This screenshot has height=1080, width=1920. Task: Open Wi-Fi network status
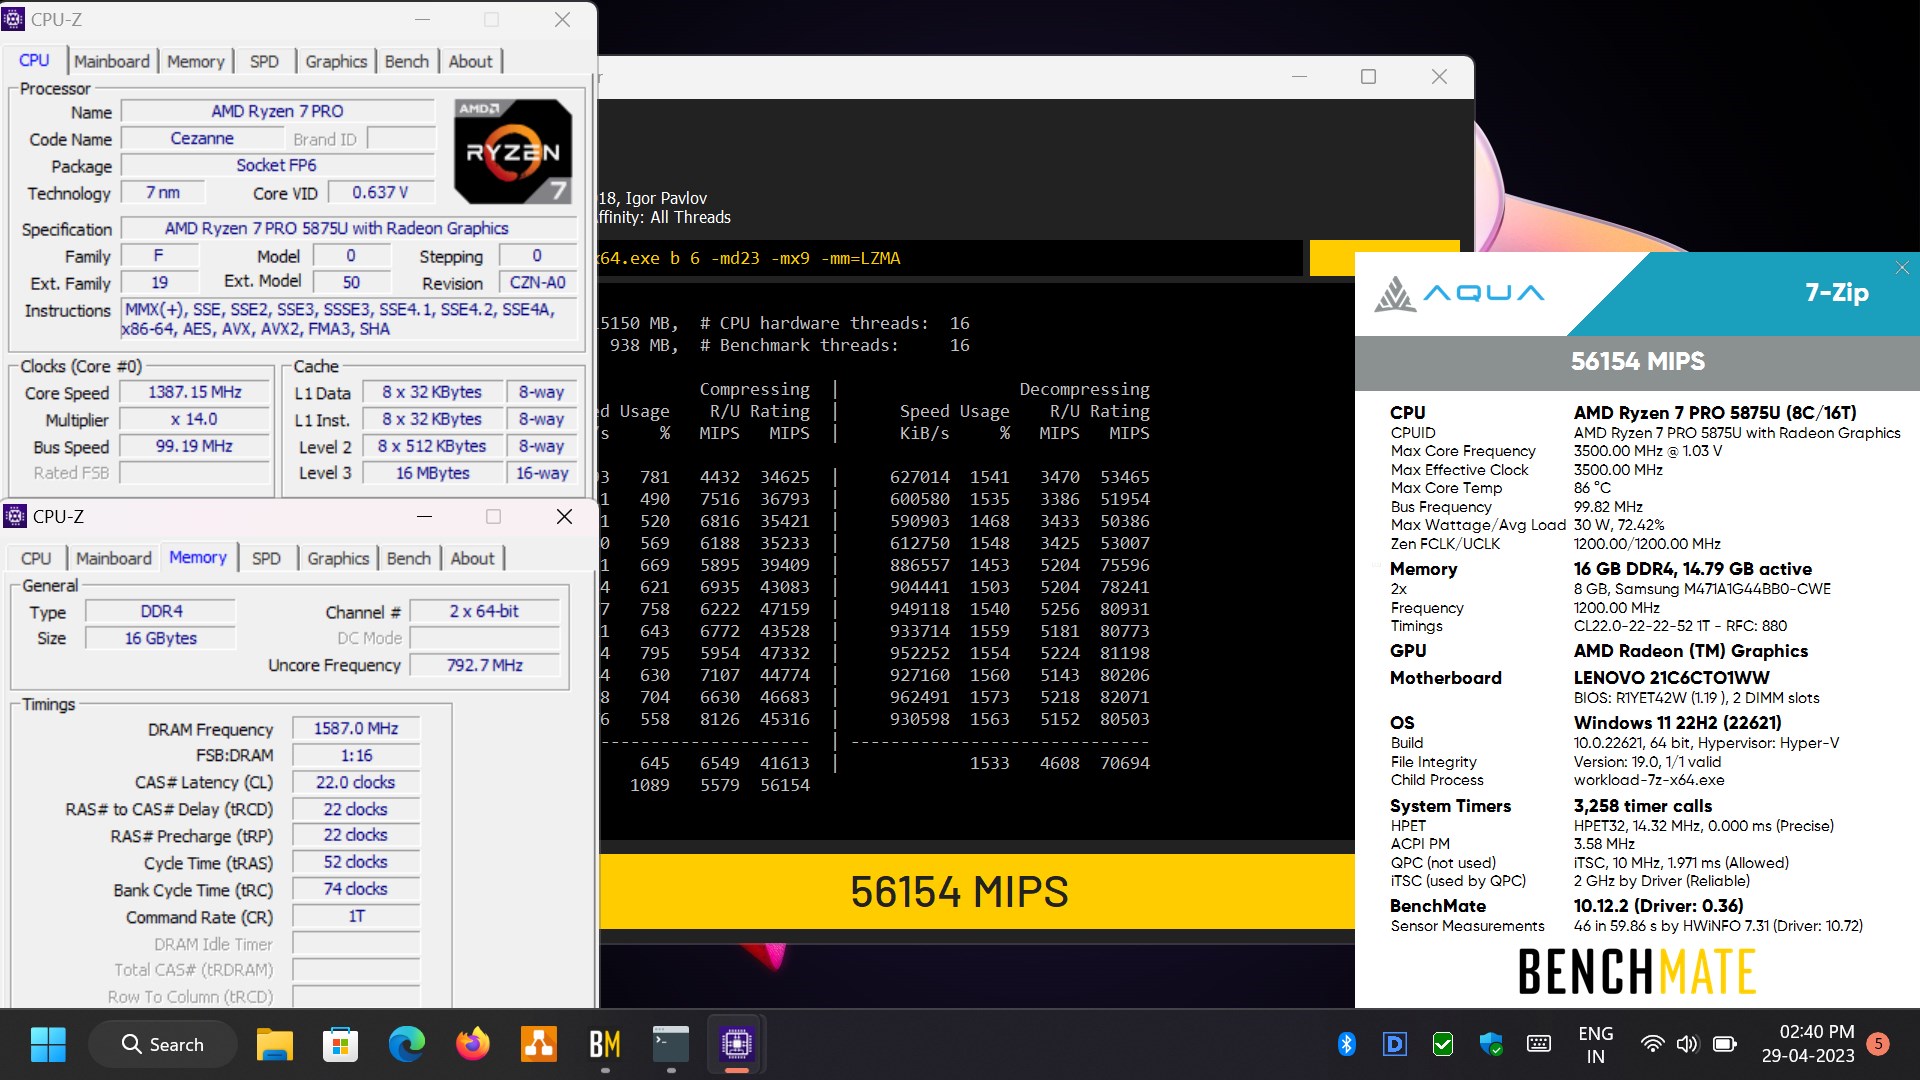pos(1652,1044)
